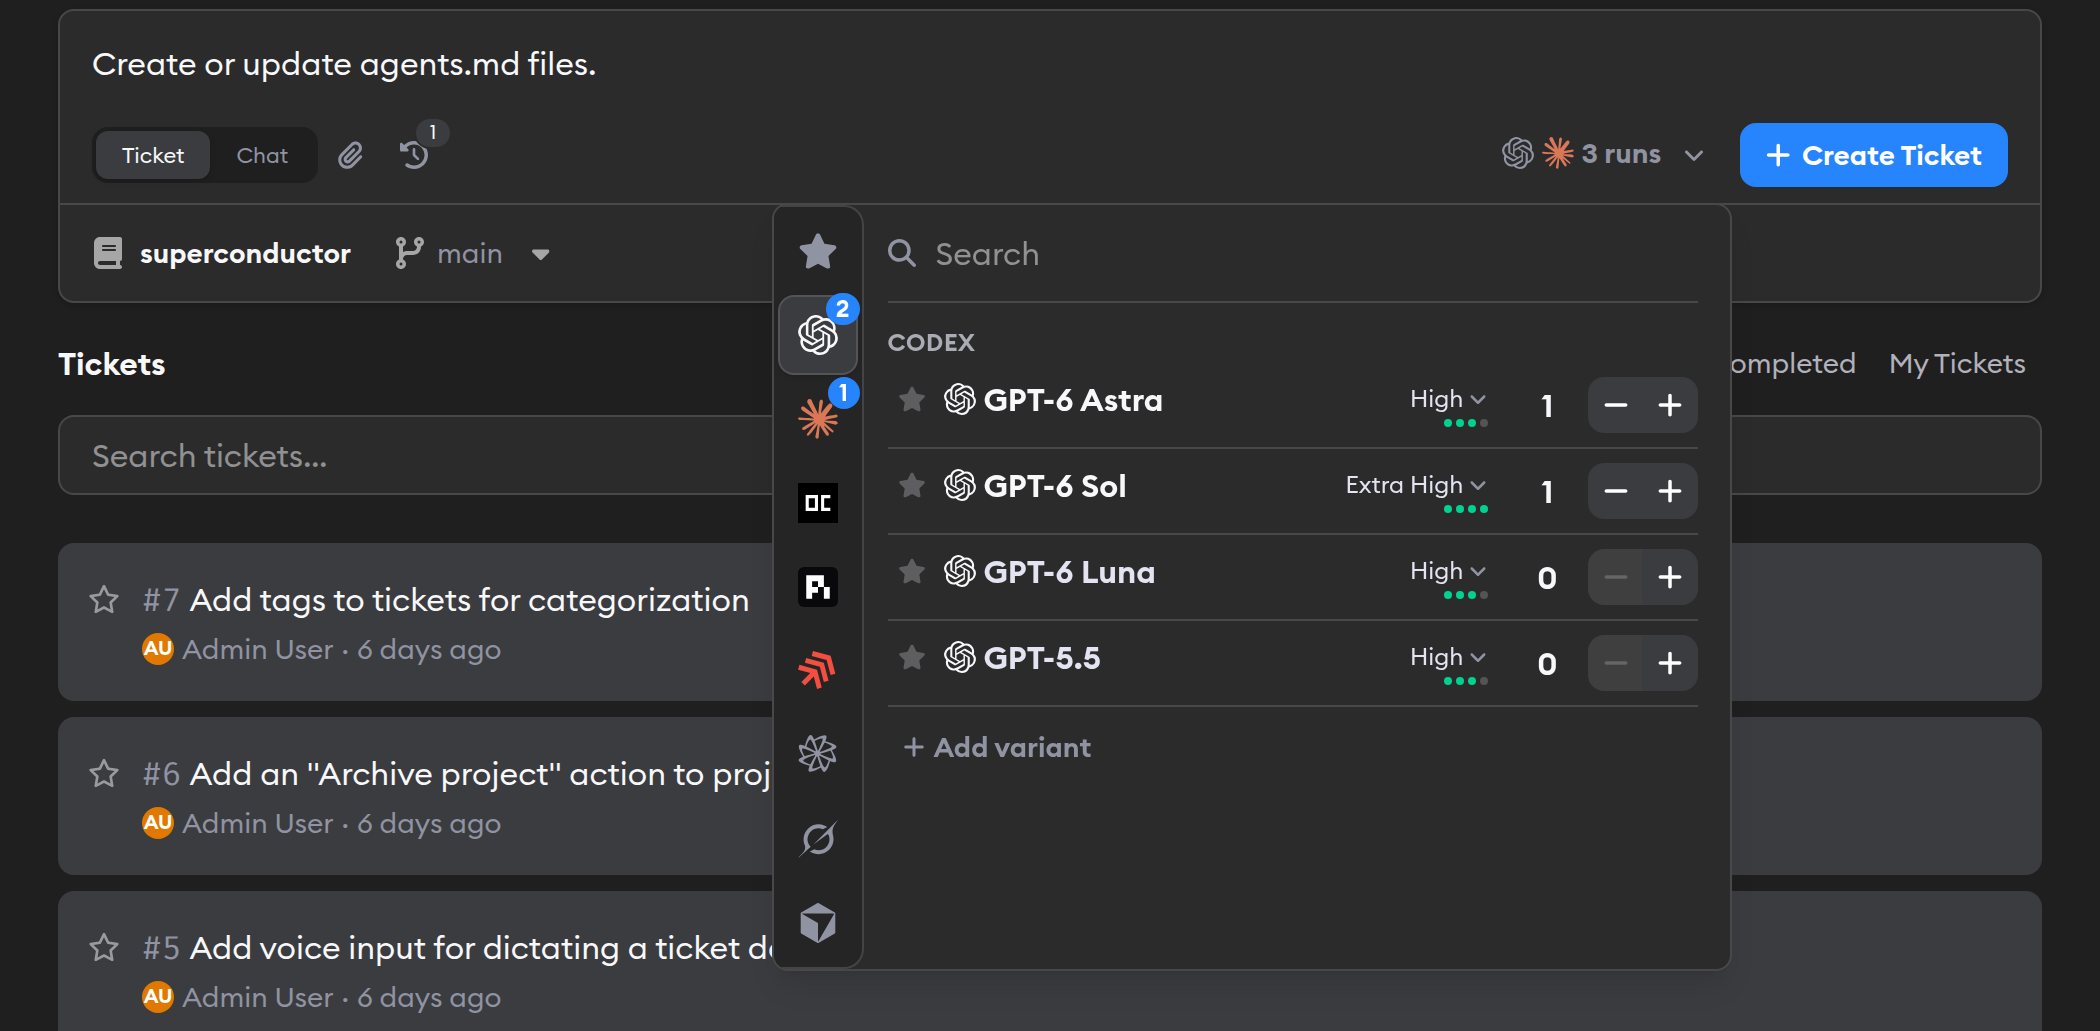The width and height of the screenshot is (2100, 1031).
Task: Increase GPT-6 Sol run count
Action: point(1670,491)
